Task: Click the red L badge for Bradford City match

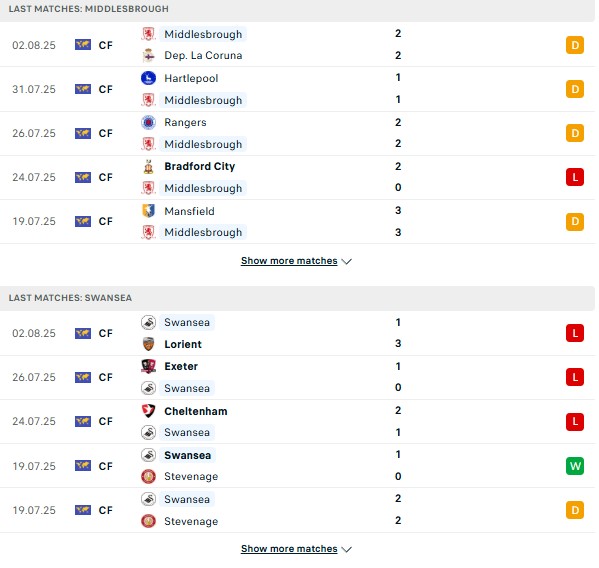Action: [x=575, y=177]
